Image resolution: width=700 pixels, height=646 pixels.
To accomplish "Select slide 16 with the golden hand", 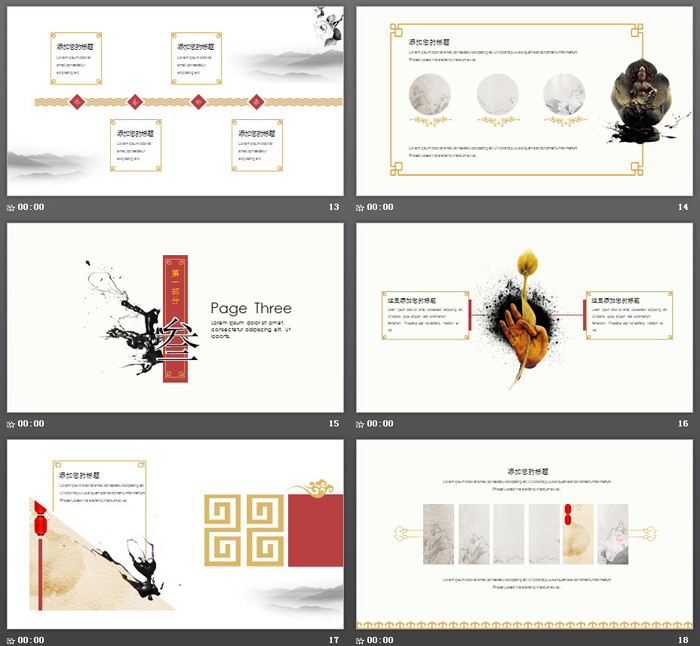I will [x=525, y=317].
